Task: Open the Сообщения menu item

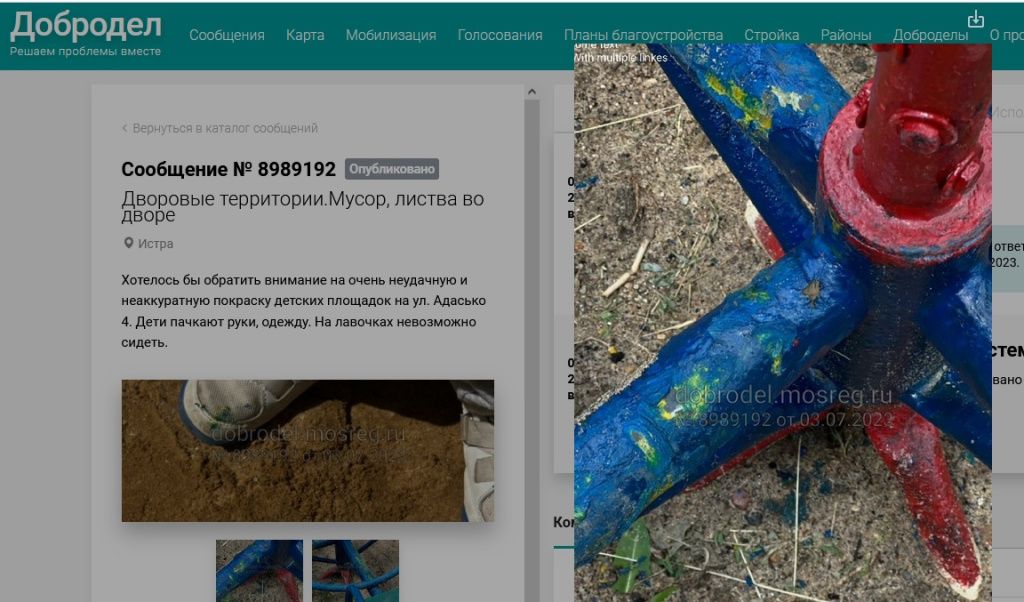Action: [227, 35]
